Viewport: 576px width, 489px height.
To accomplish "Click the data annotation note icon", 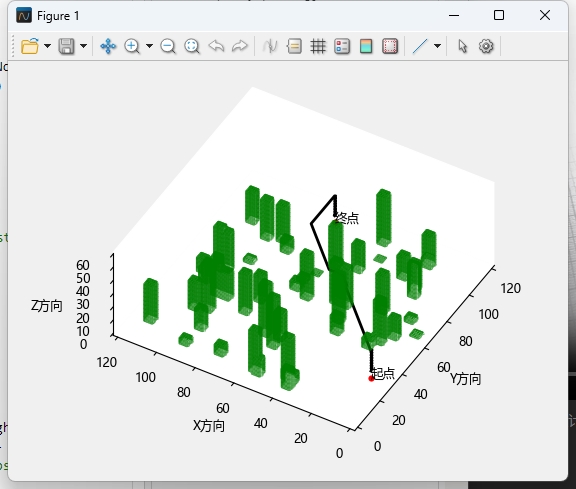I will (294, 46).
